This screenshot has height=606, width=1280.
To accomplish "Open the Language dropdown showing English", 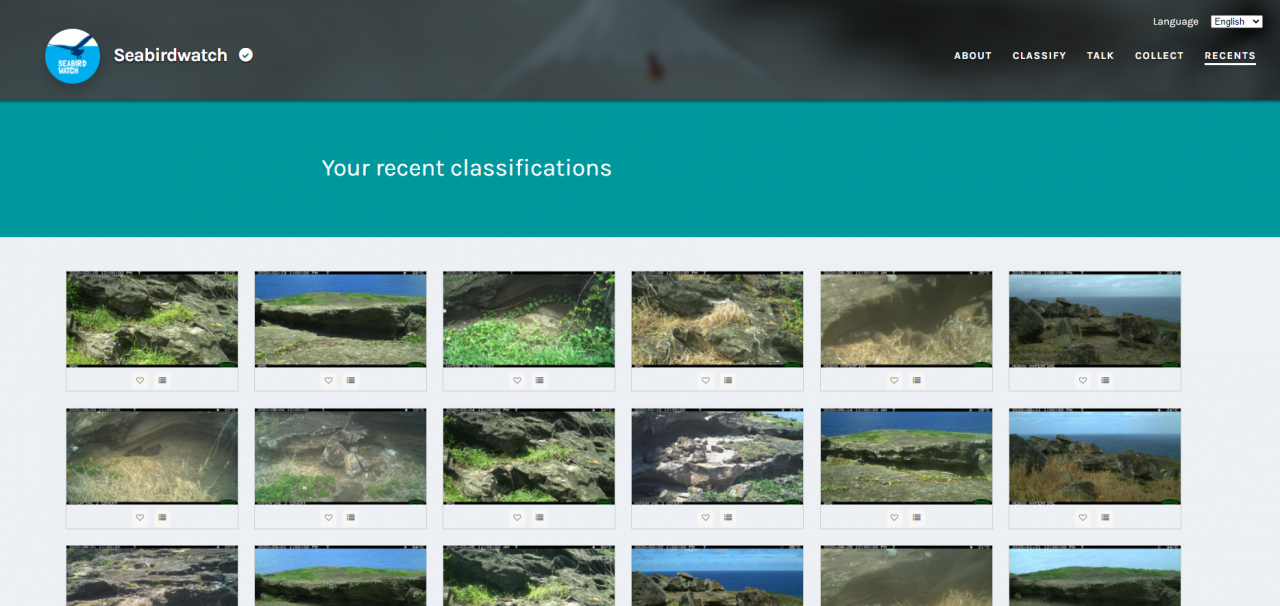I will tap(1236, 22).
